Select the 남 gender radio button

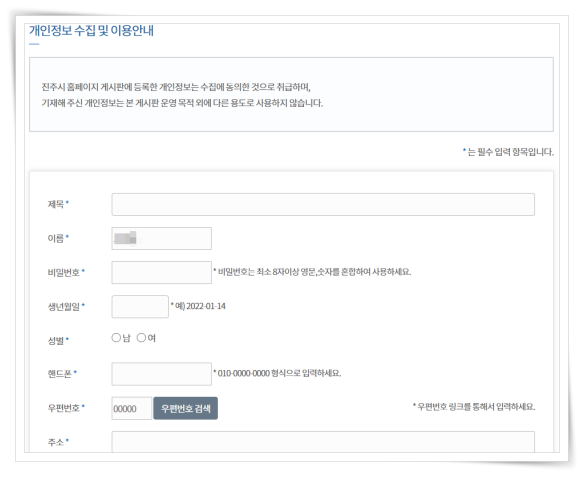[x=116, y=338]
